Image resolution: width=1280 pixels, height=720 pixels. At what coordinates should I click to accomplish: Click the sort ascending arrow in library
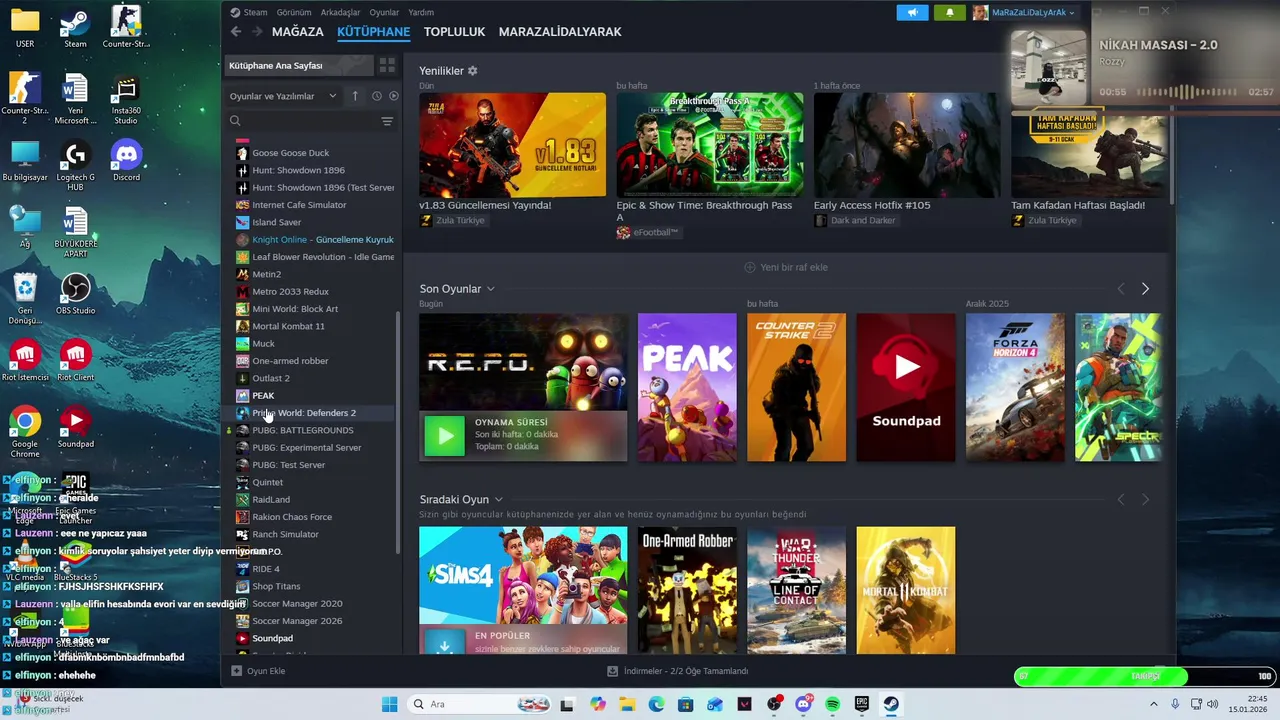355,96
